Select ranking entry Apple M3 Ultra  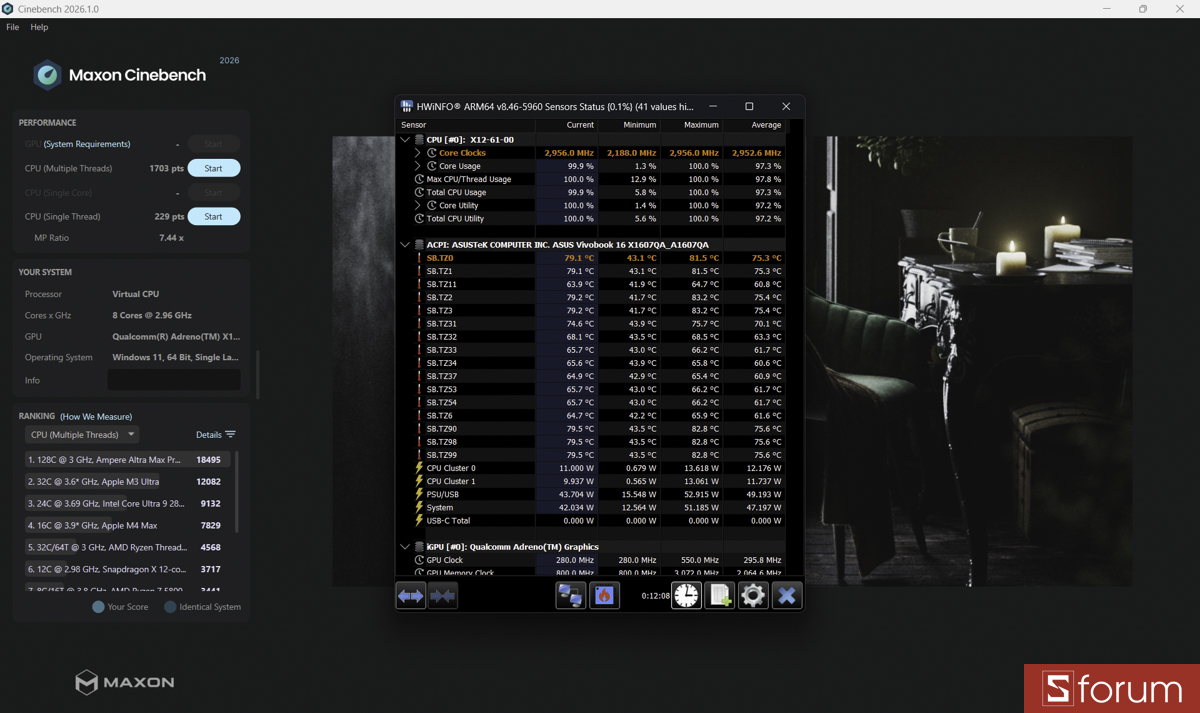pos(128,482)
